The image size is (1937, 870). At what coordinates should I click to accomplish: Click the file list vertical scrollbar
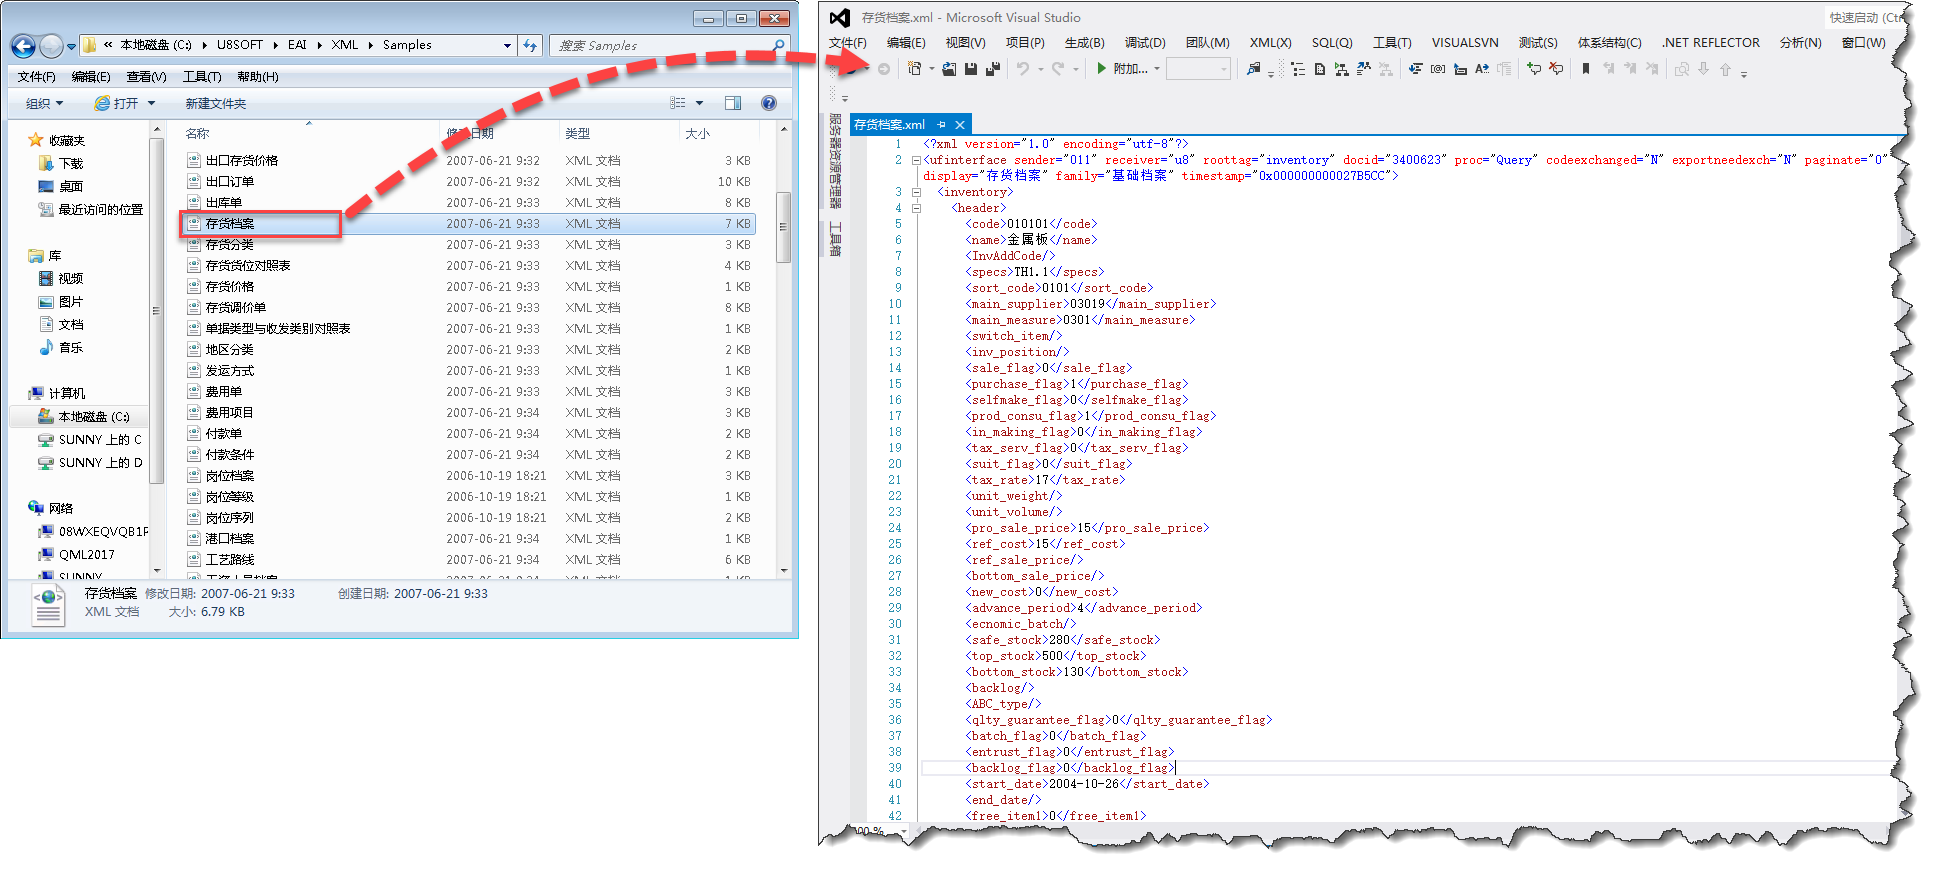point(783,227)
